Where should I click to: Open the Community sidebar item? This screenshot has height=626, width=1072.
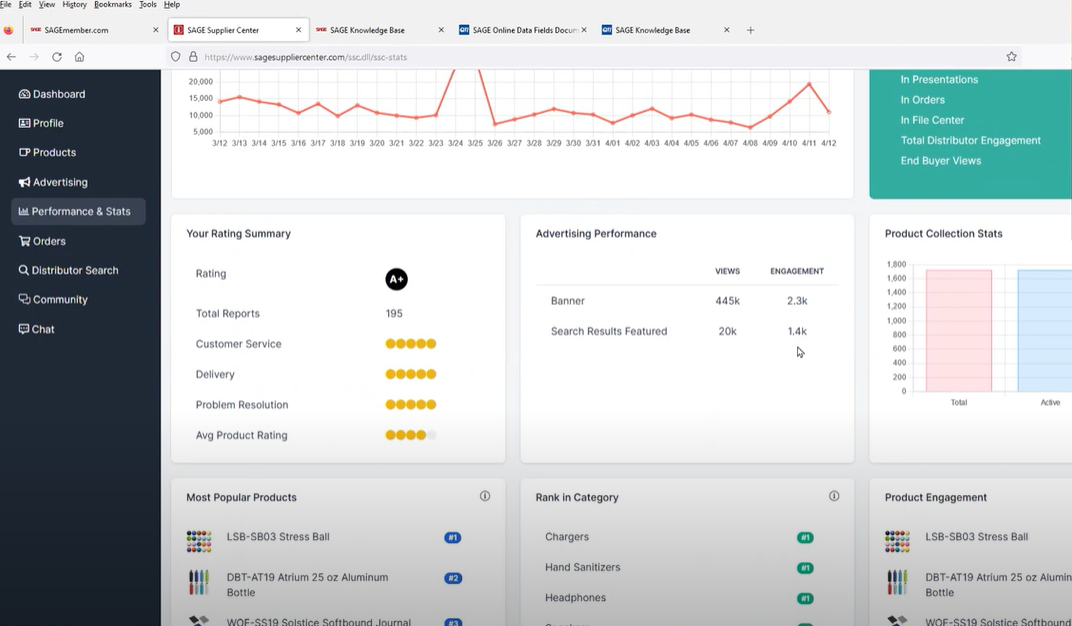pos(53,299)
